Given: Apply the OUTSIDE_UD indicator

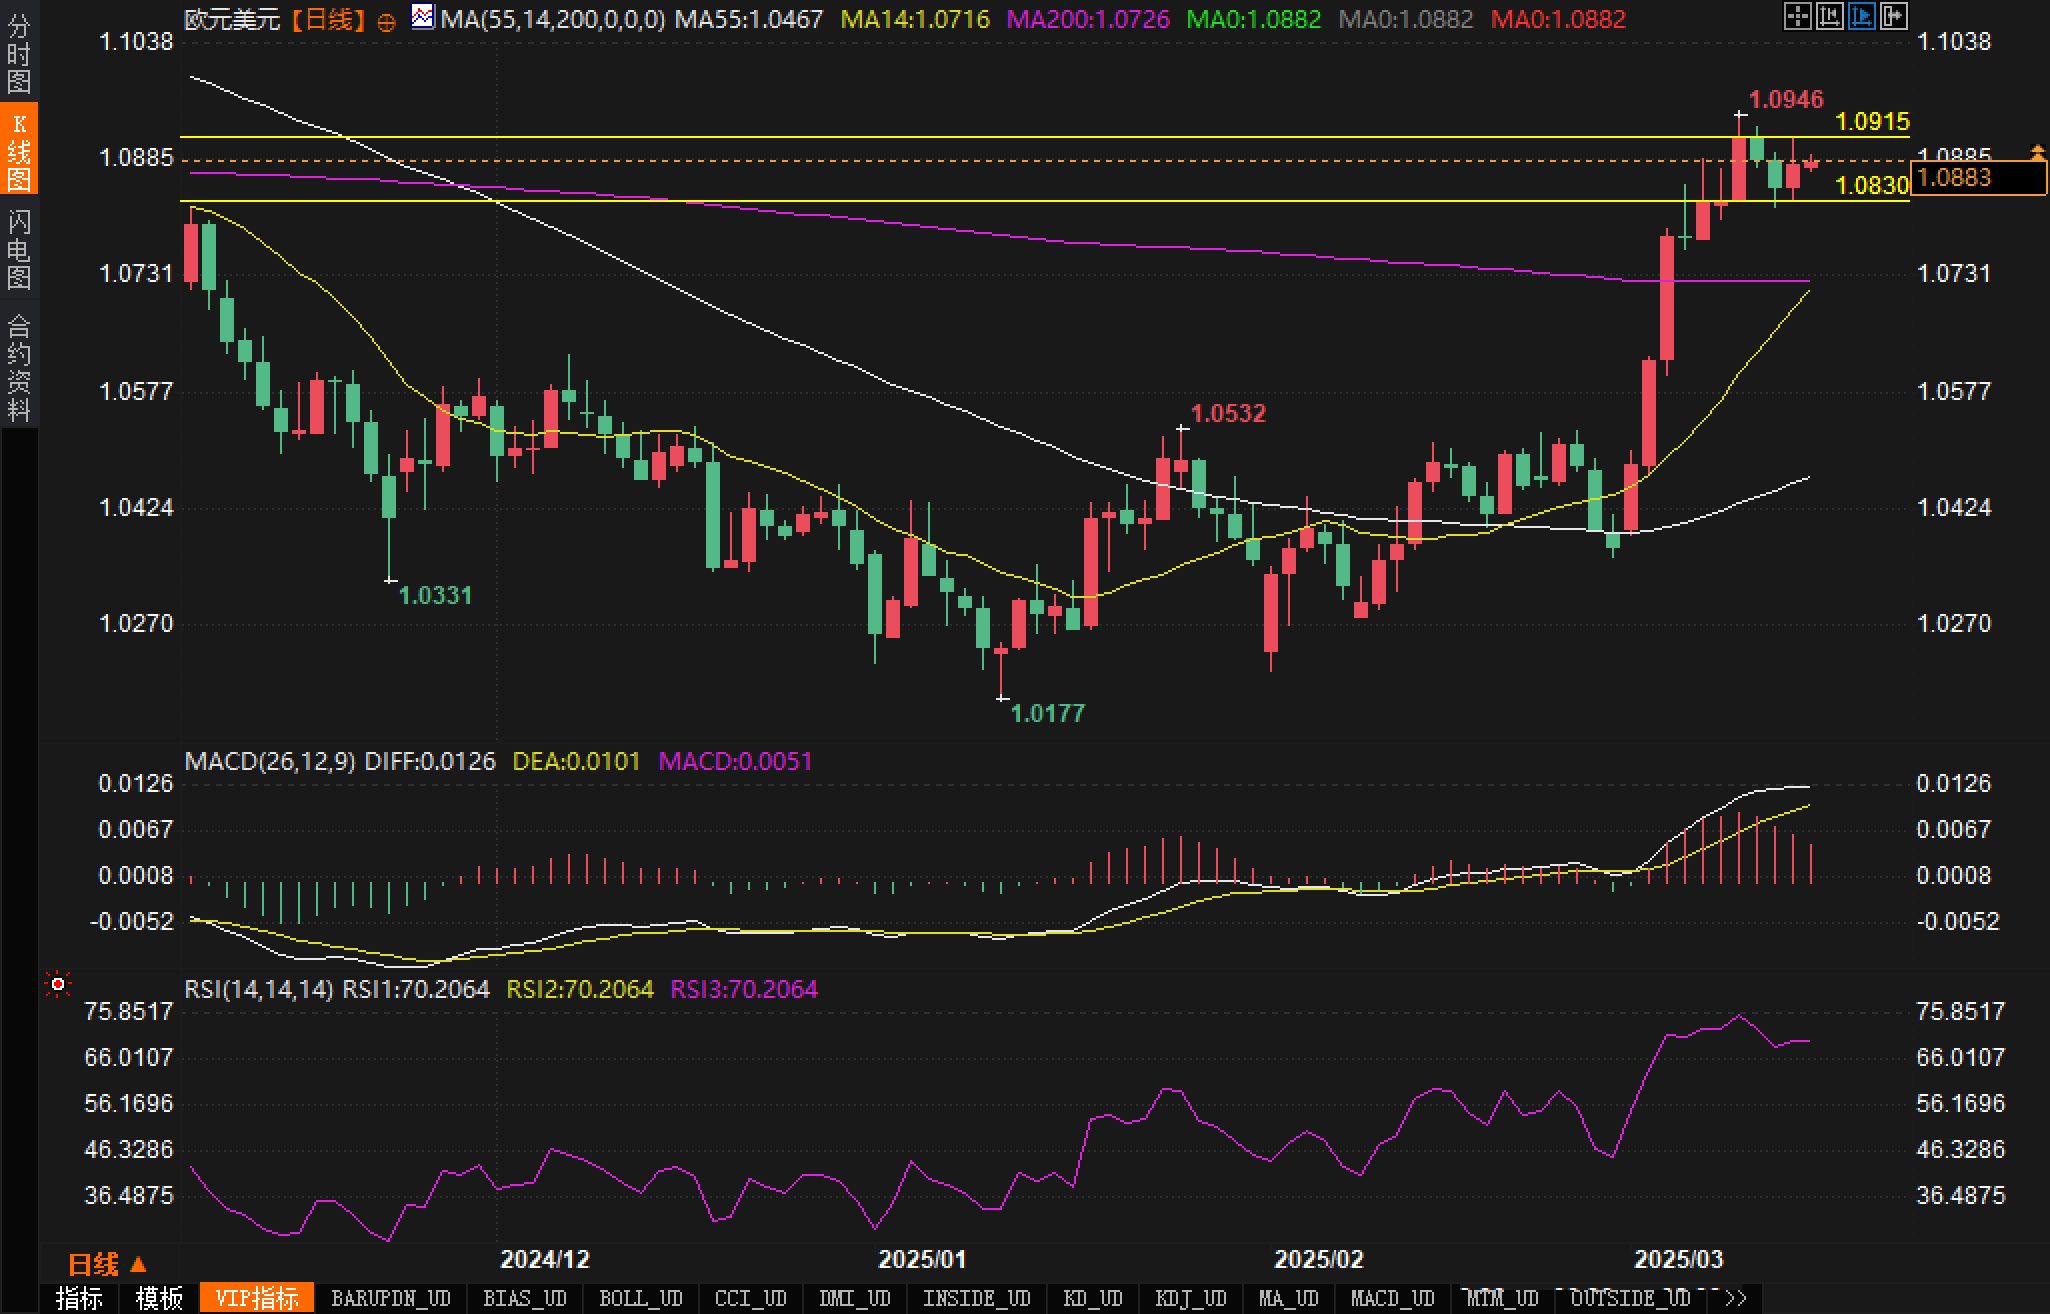Looking at the screenshot, I should point(1631,1298).
